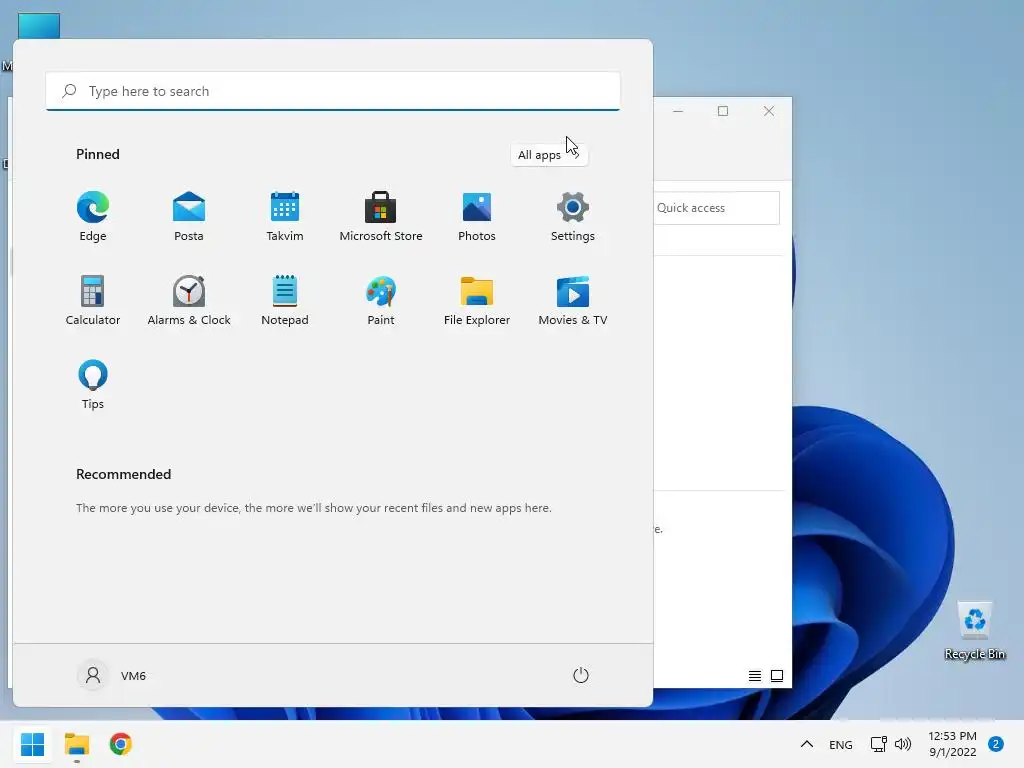This screenshot has height=768, width=1024.
Task: Click the Recommended section heading
Action: [x=123, y=474]
